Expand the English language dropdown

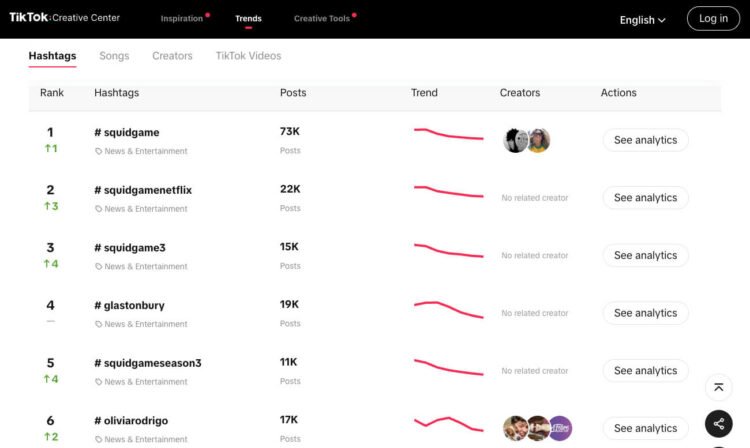coord(642,19)
